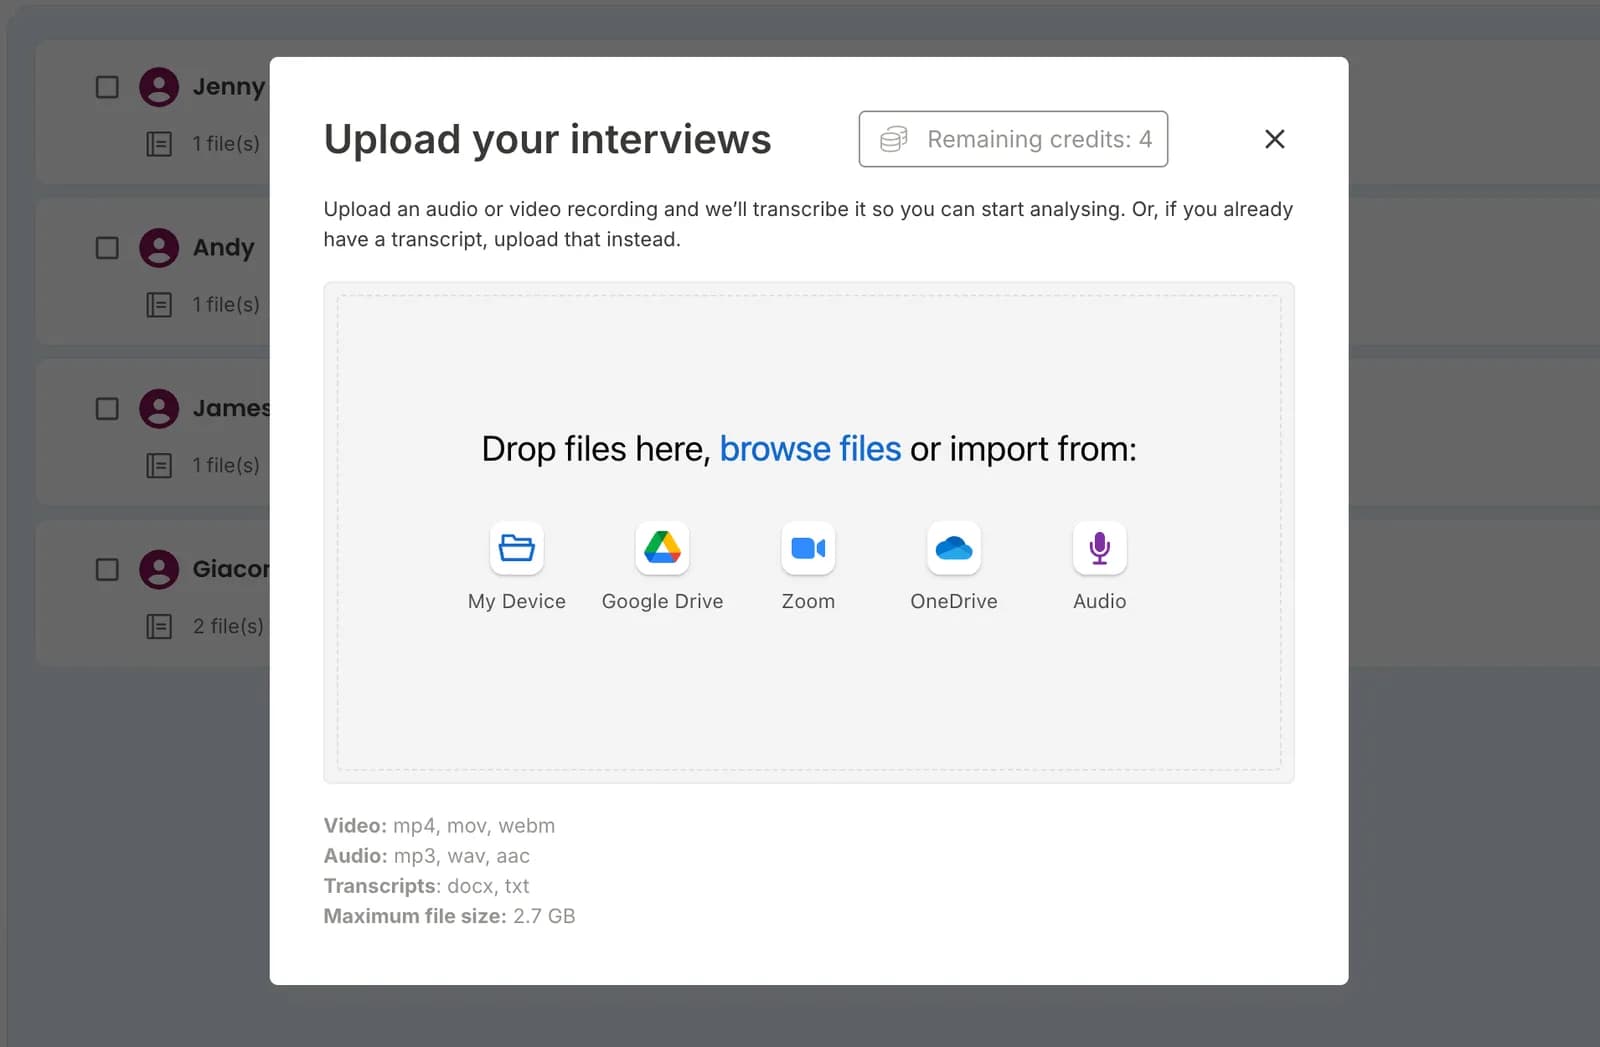Click the file icon under Giacomo
This screenshot has width=1600, height=1047.
(159, 627)
